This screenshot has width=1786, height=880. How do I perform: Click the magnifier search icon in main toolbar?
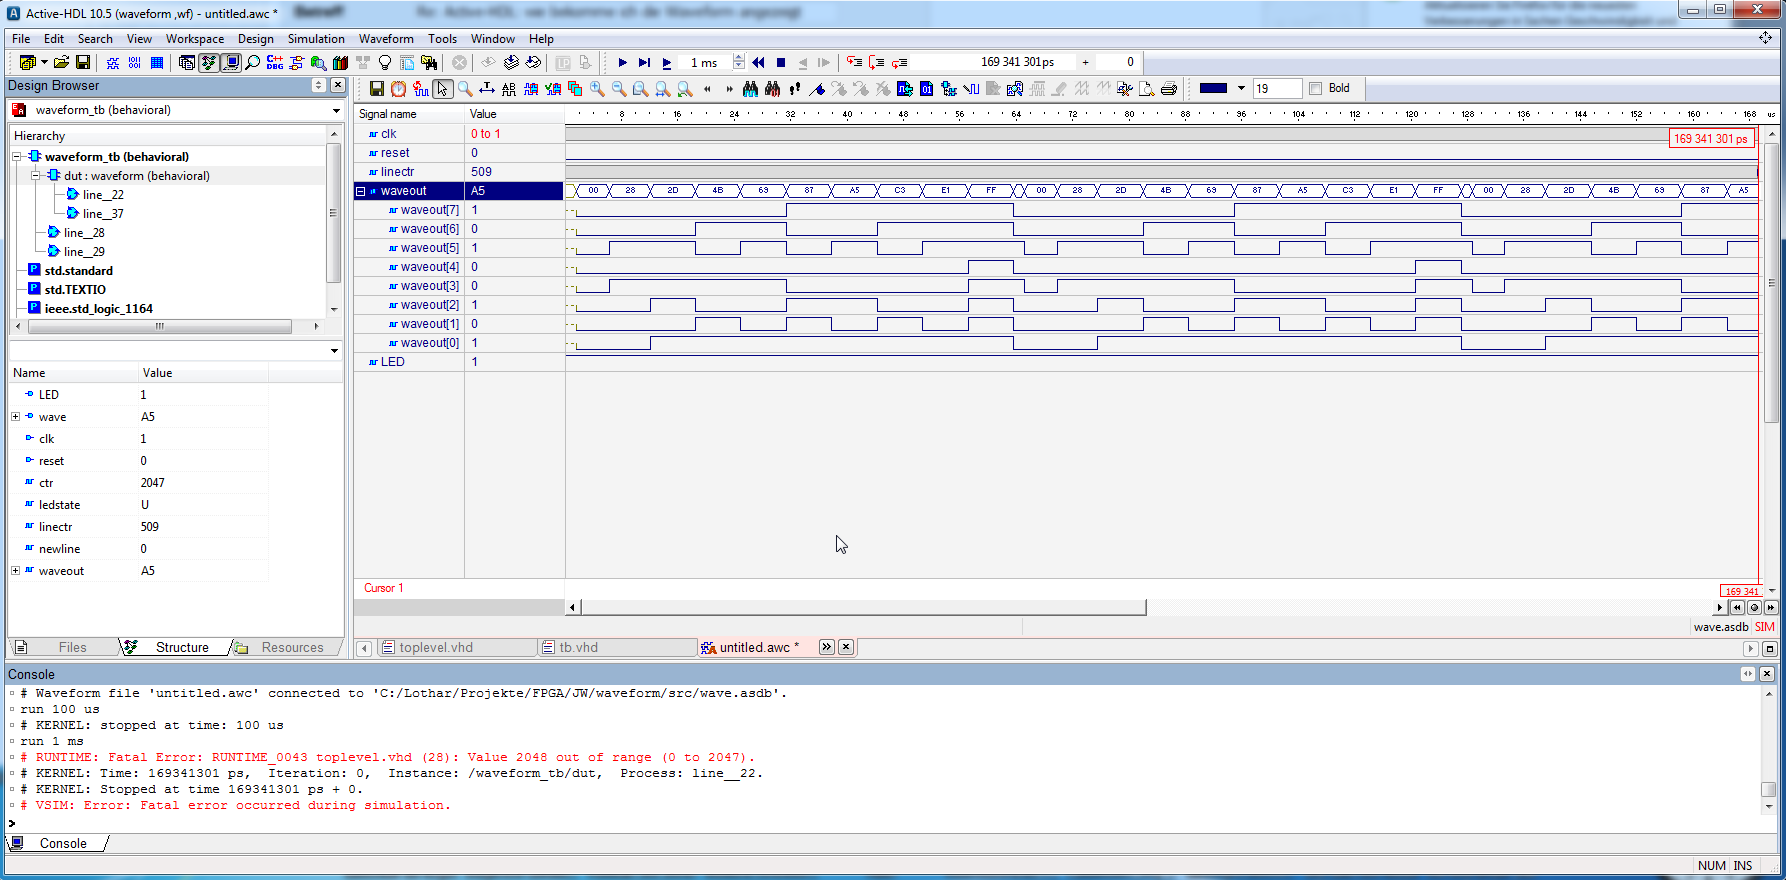253,62
